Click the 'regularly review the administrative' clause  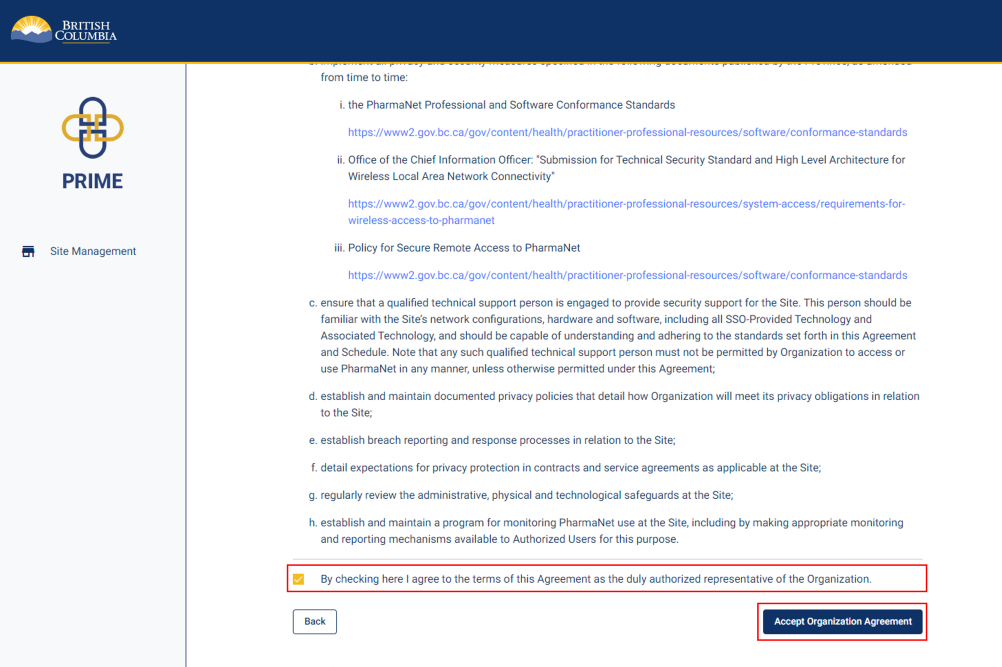[x=526, y=495]
